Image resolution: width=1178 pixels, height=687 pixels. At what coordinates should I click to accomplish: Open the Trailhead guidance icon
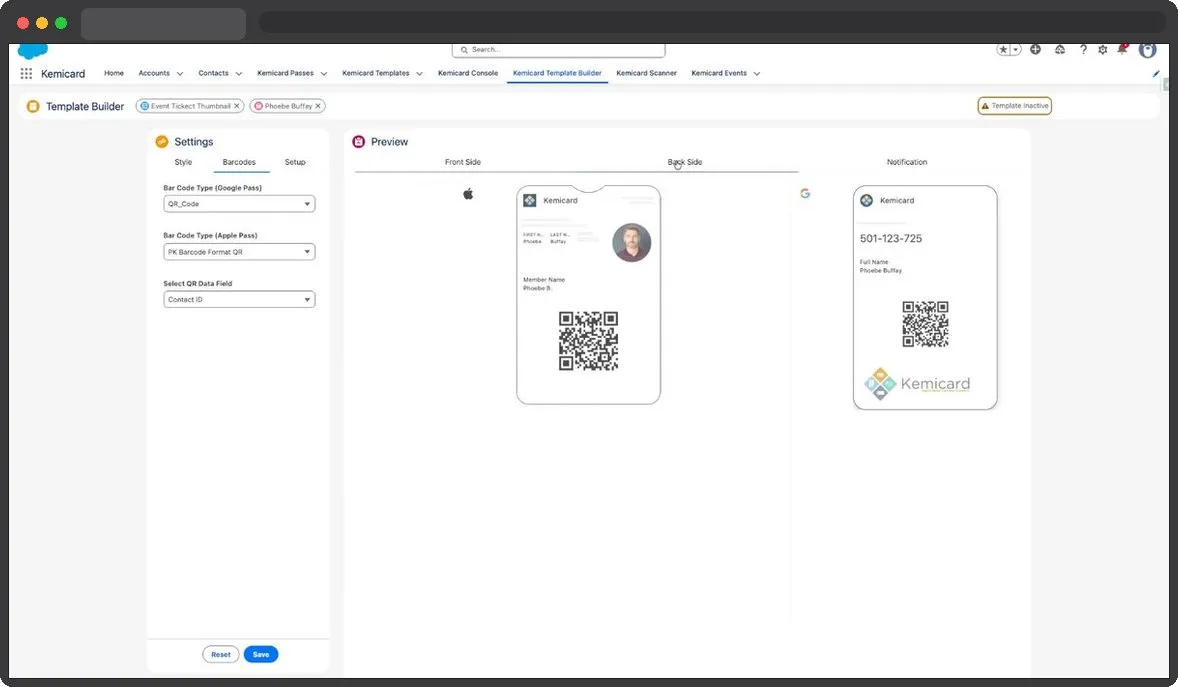pyautogui.click(x=1059, y=50)
